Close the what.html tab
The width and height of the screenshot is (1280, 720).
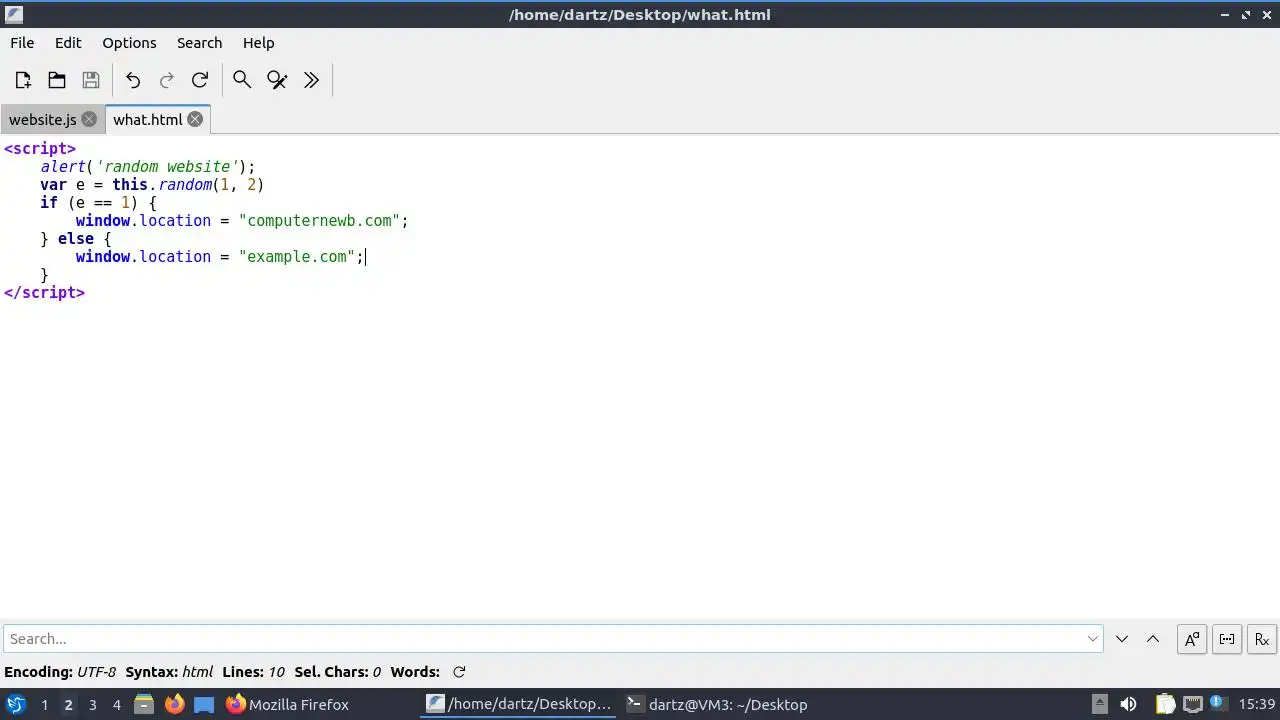click(195, 119)
